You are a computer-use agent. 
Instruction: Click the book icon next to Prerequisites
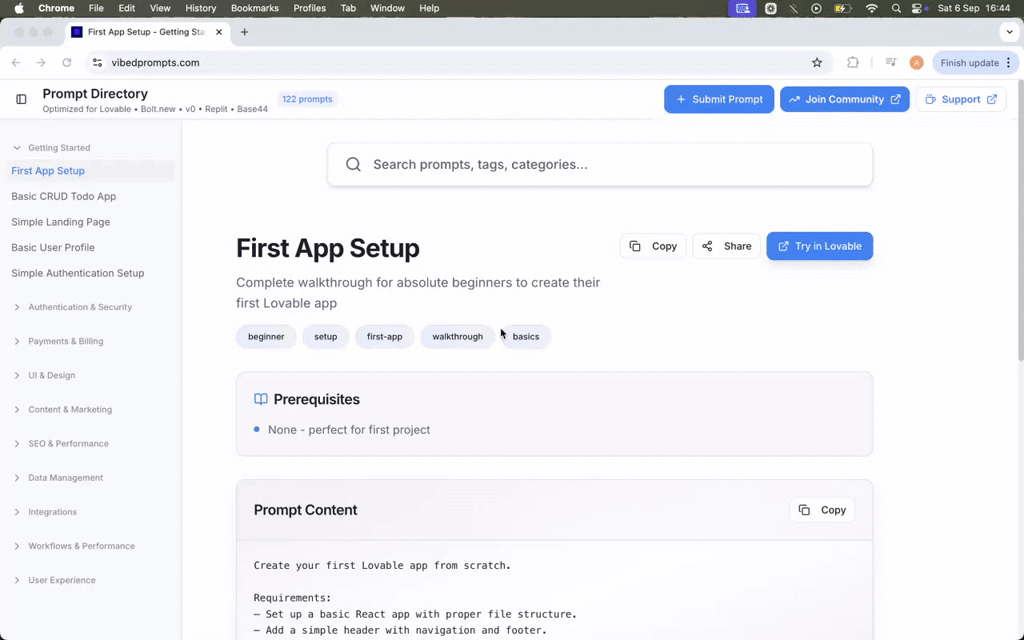[x=261, y=399]
